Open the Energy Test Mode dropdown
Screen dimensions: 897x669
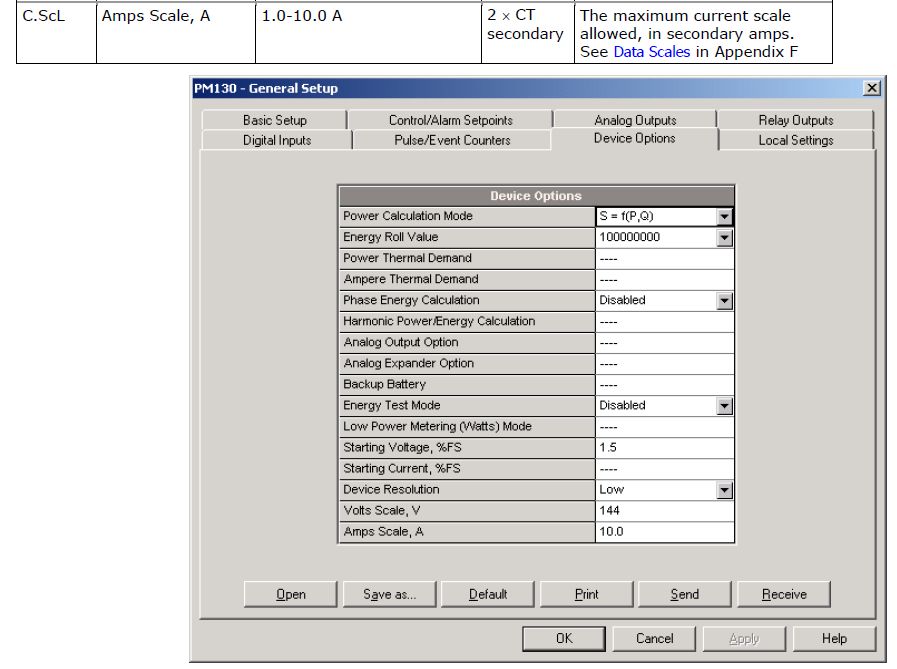(724, 406)
